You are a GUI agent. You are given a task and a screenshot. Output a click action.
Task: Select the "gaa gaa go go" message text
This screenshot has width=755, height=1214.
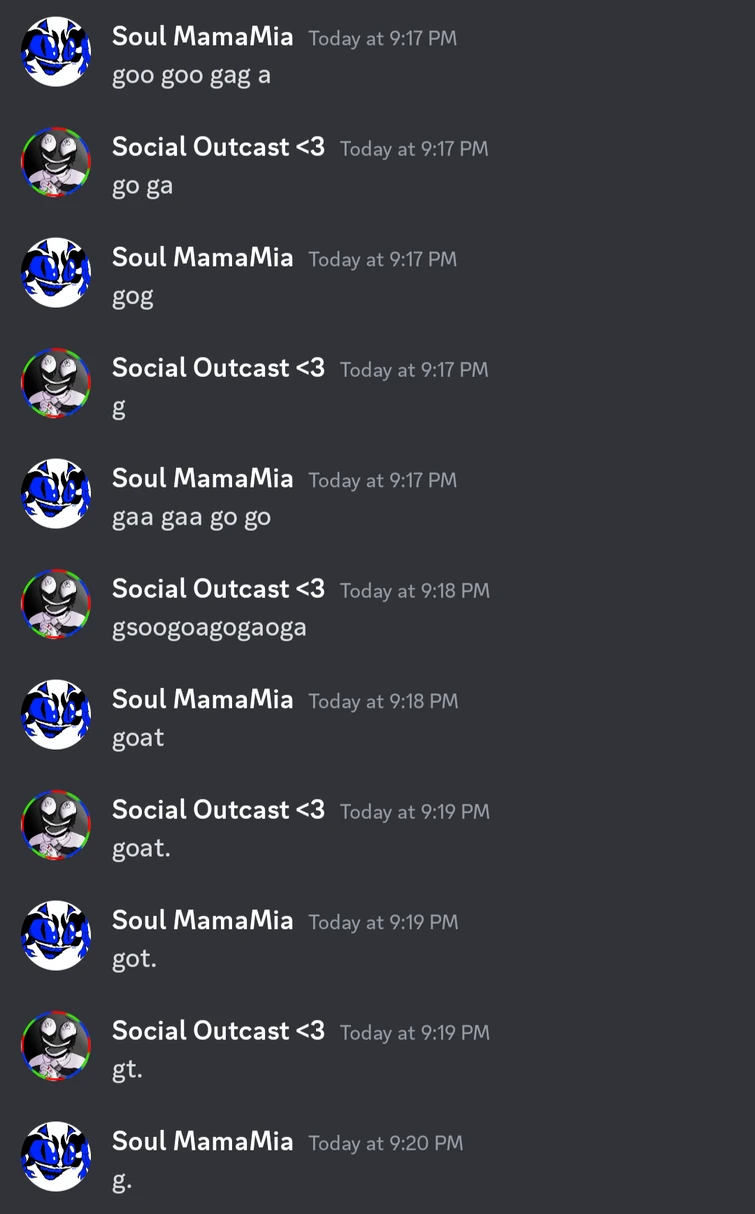(191, 518)
